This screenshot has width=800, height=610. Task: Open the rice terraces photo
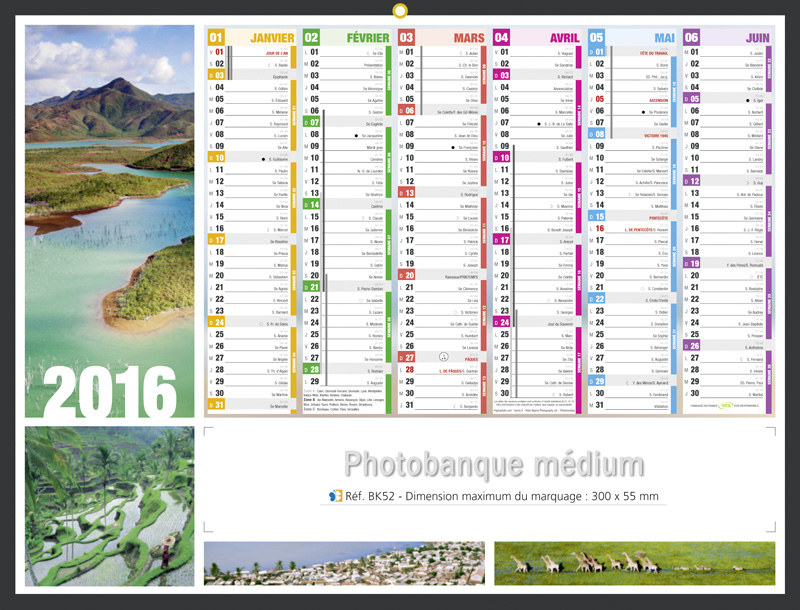(x=110, y=506)
